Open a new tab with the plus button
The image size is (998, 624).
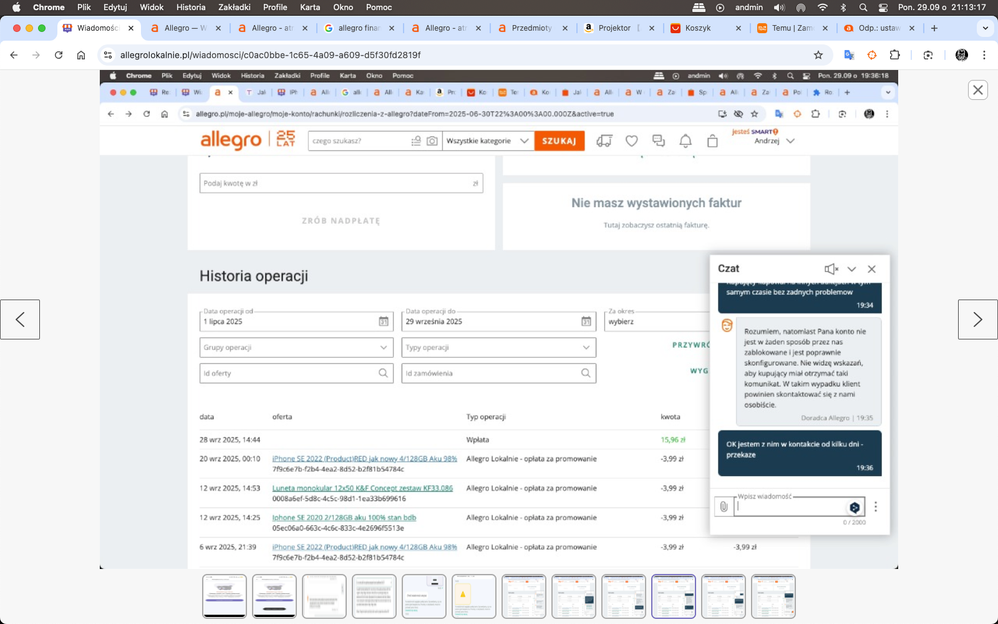tap(934, 28)
